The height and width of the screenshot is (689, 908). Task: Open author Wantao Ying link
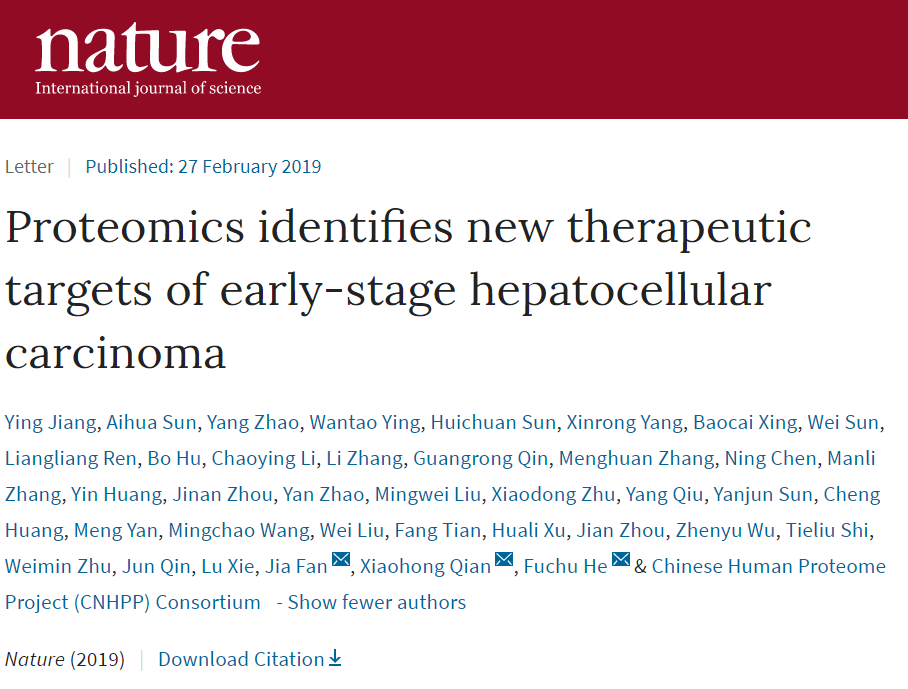point(365,423)
